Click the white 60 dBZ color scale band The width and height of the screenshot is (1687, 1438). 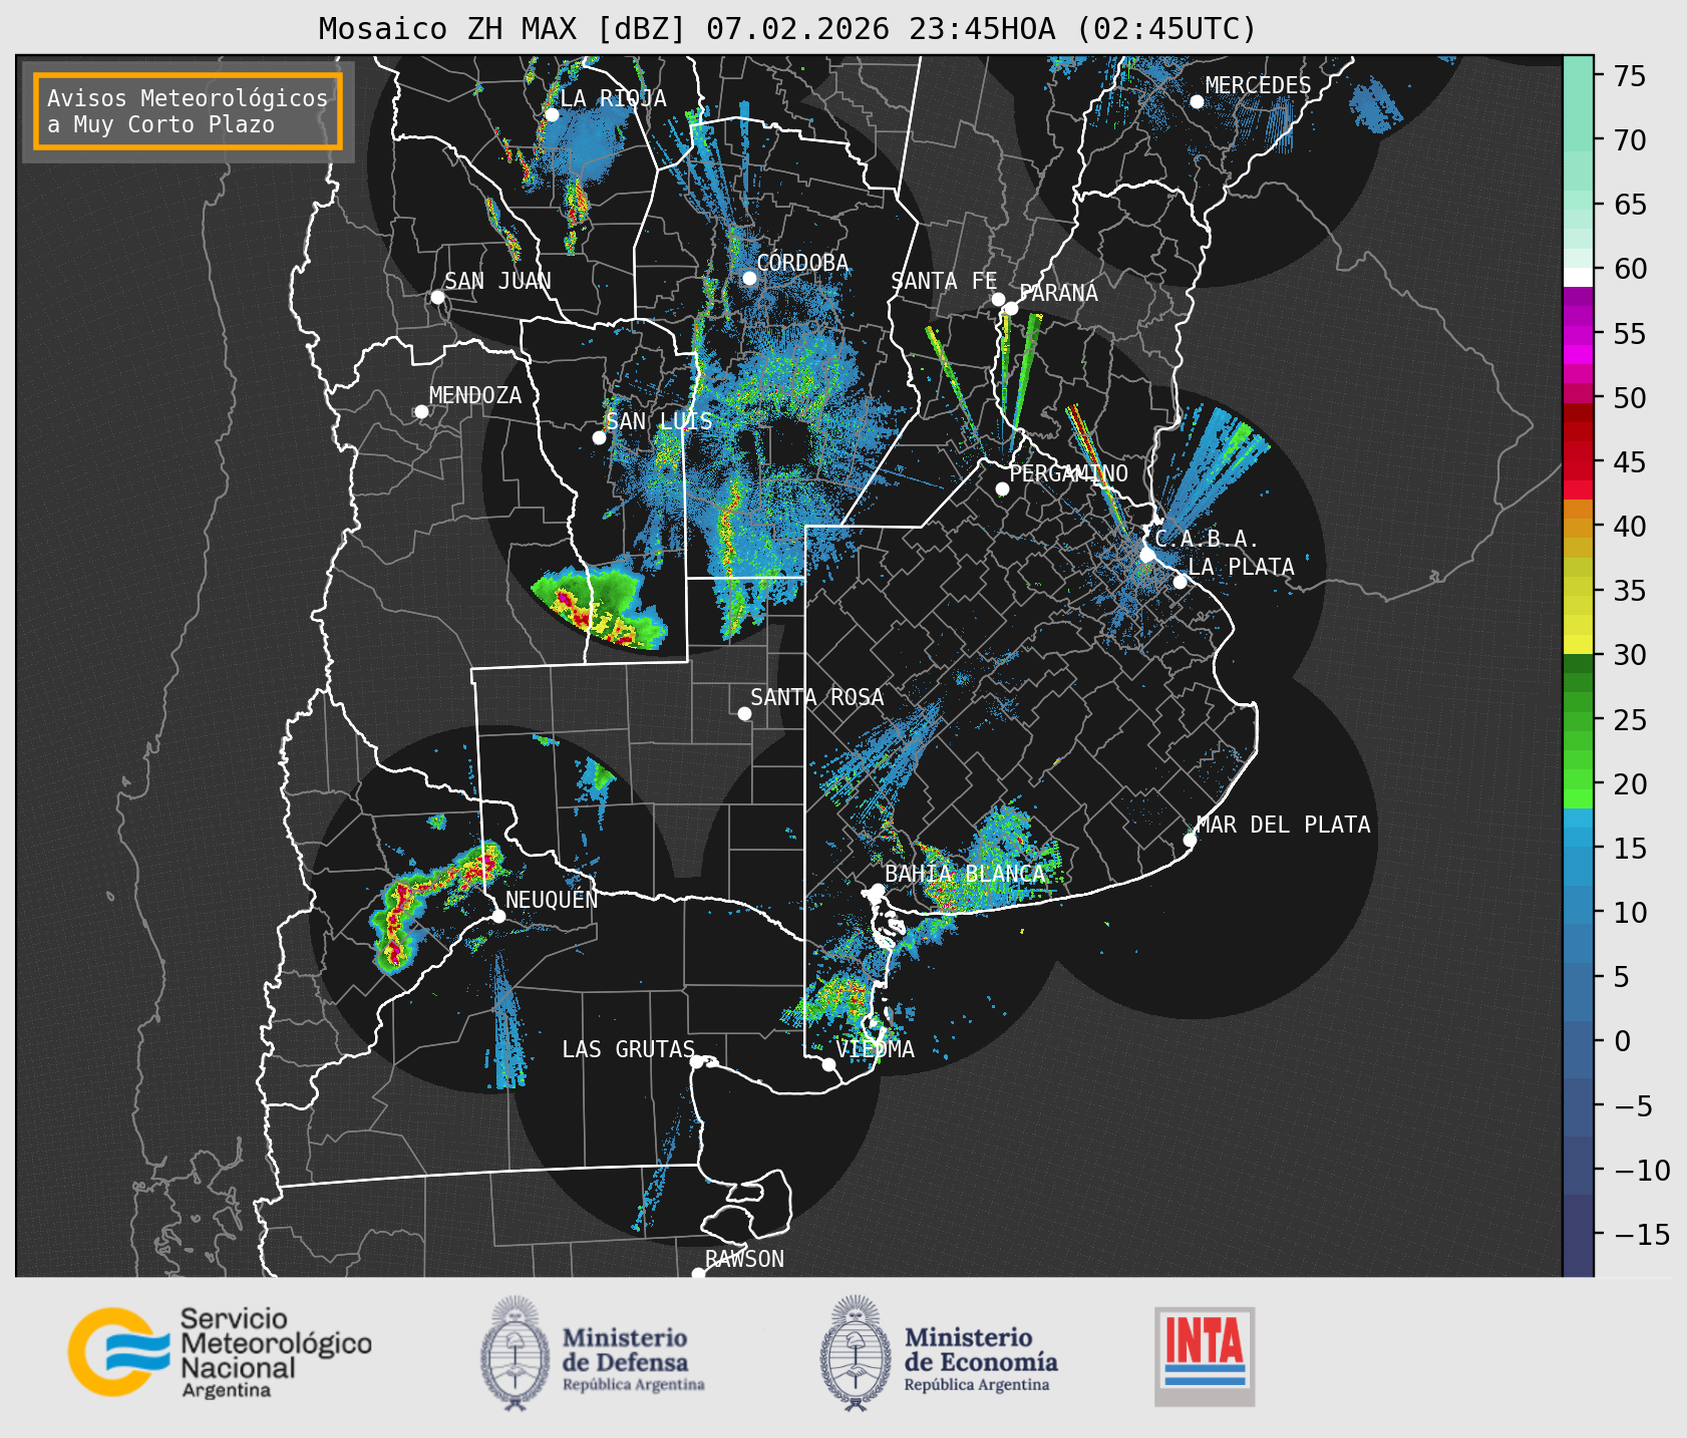1578,277
